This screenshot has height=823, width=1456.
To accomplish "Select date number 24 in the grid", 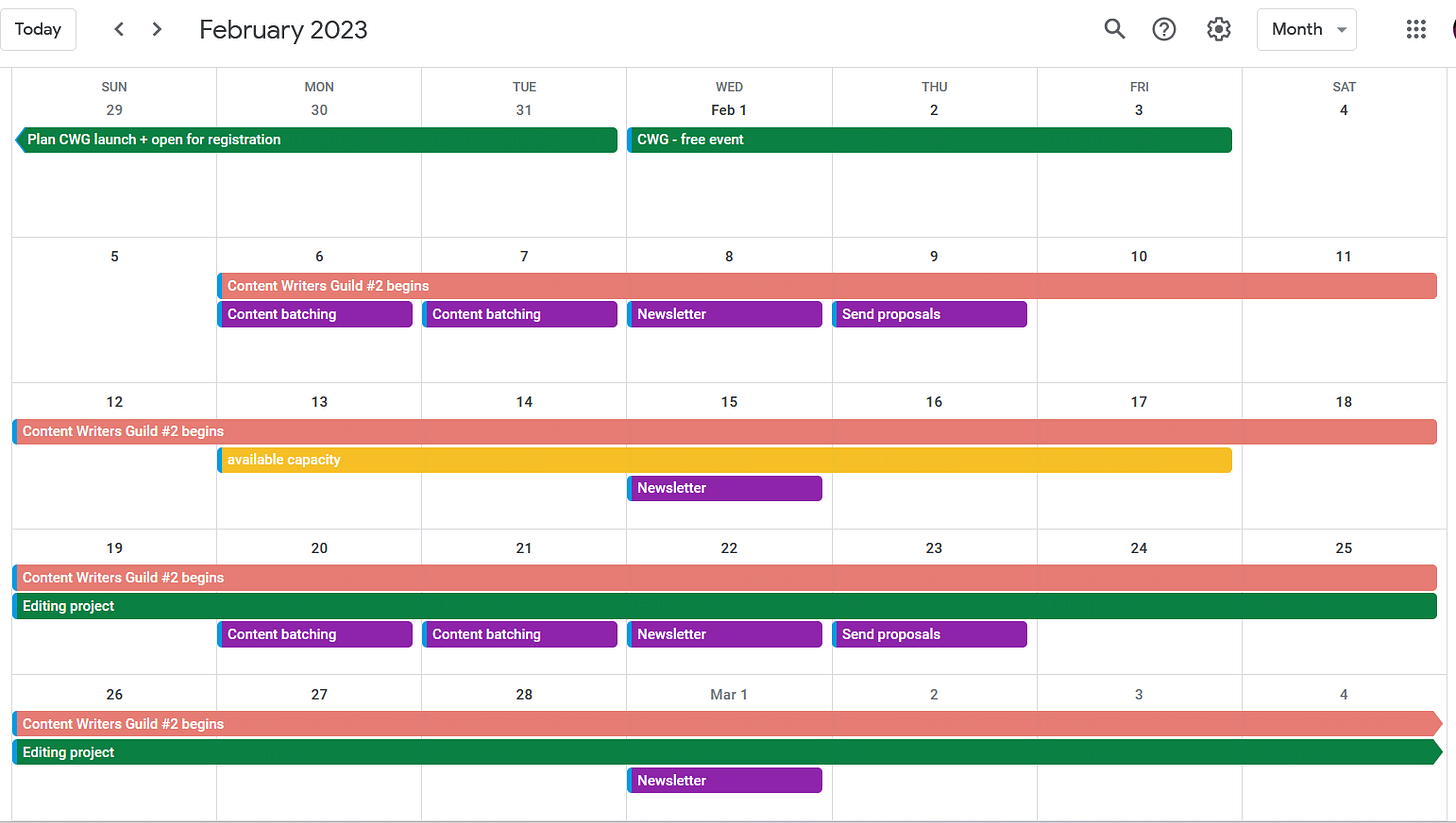I will tap(1139, 548).
